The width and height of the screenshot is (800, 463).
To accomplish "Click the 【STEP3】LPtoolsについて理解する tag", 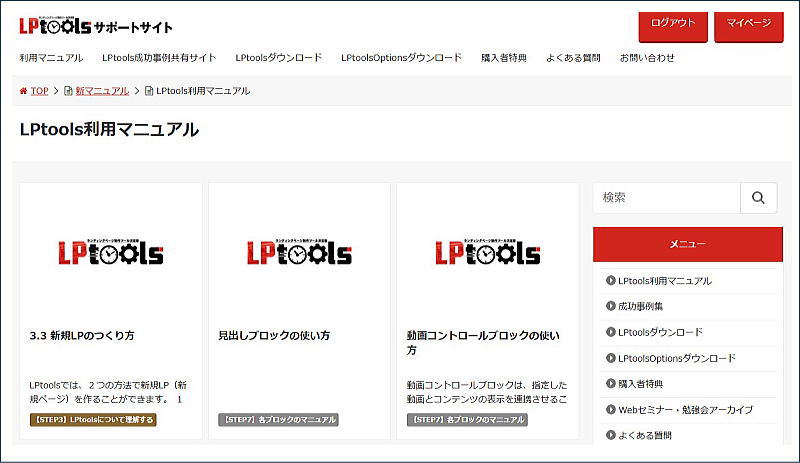I will coord(93,420).
